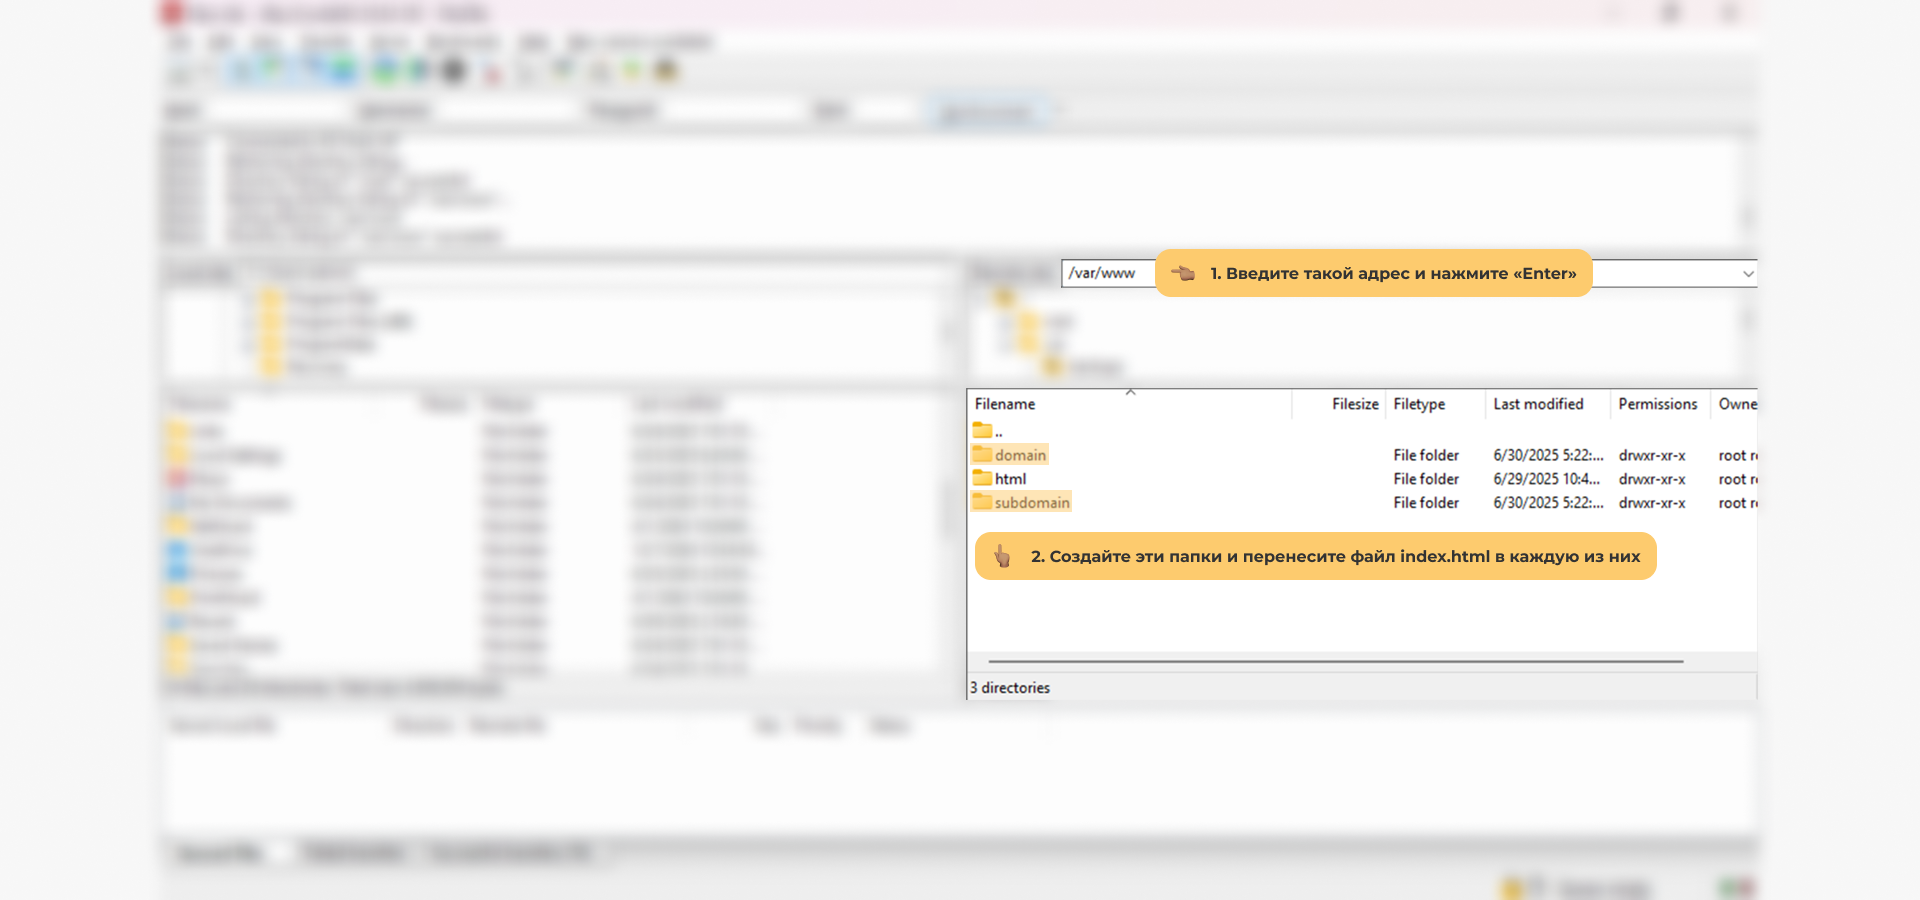1920x900 pixels.
Task: Click the binoculars file search toolbar icon
Action: [665, 72]
